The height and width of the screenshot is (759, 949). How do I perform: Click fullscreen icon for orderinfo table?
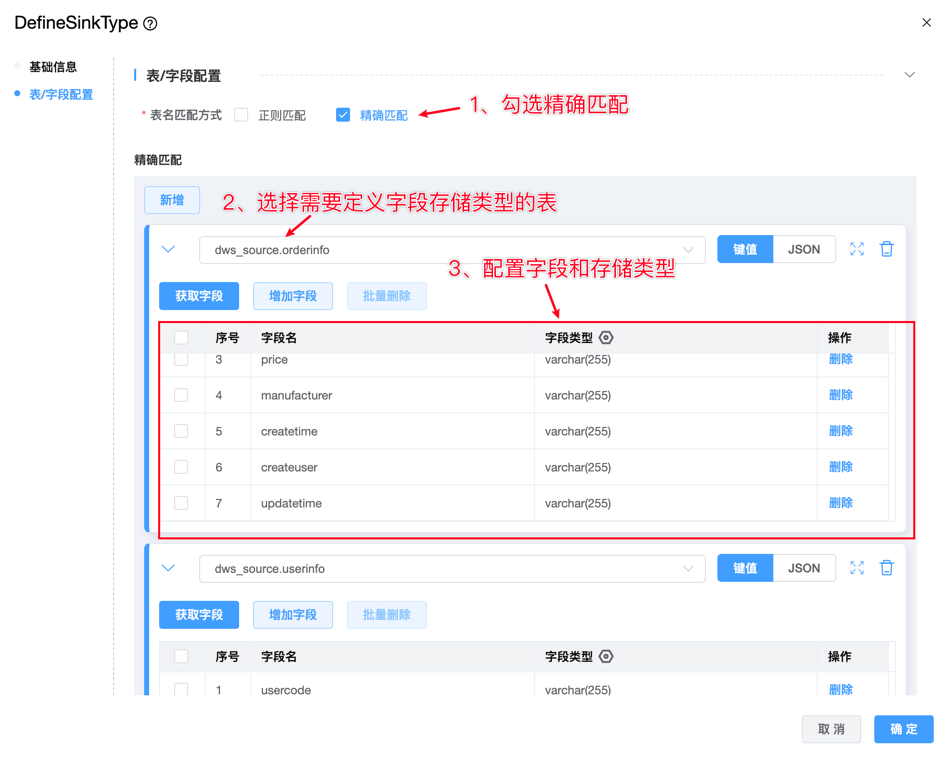pos(857,249)
